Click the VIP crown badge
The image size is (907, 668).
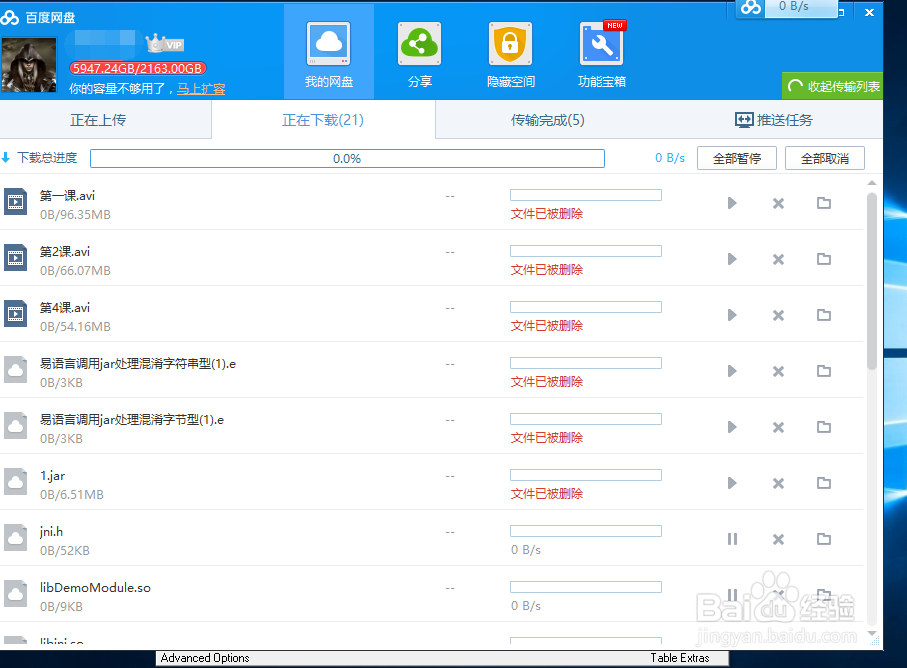[163, 42]
